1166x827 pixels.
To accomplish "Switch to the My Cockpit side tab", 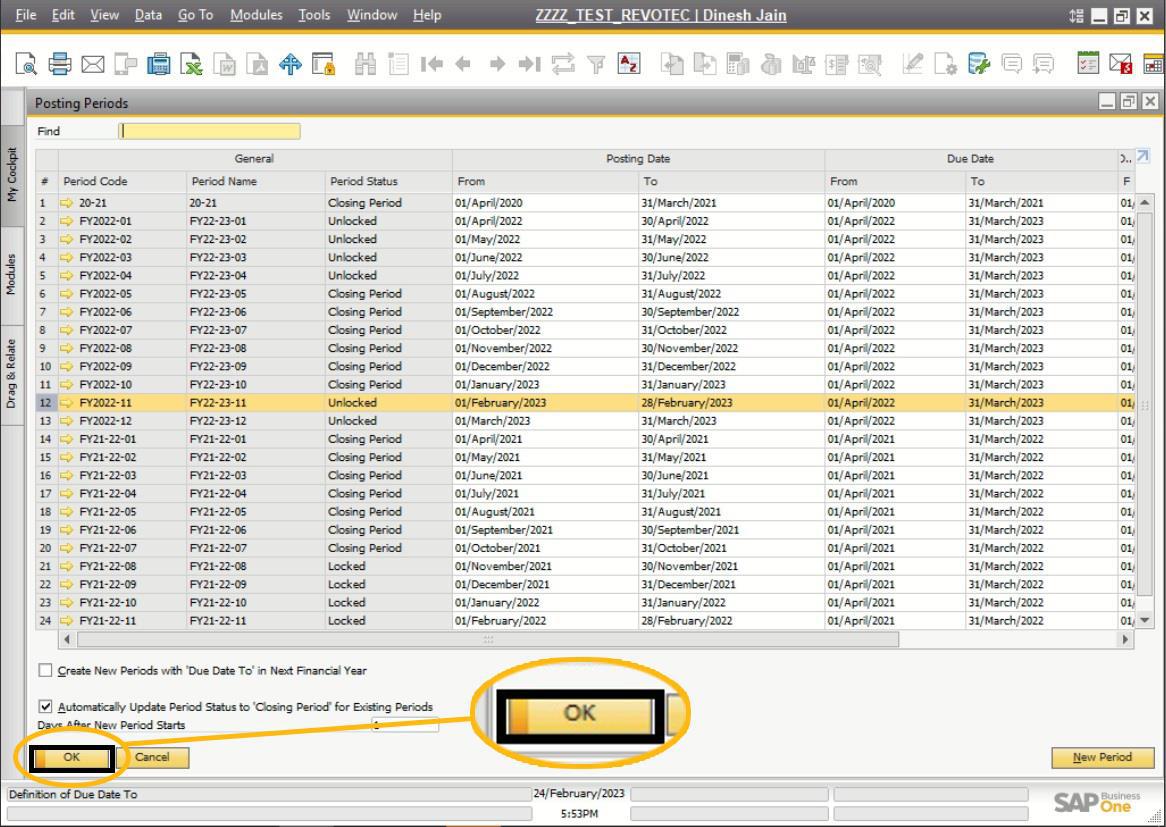I will (12, 174).
